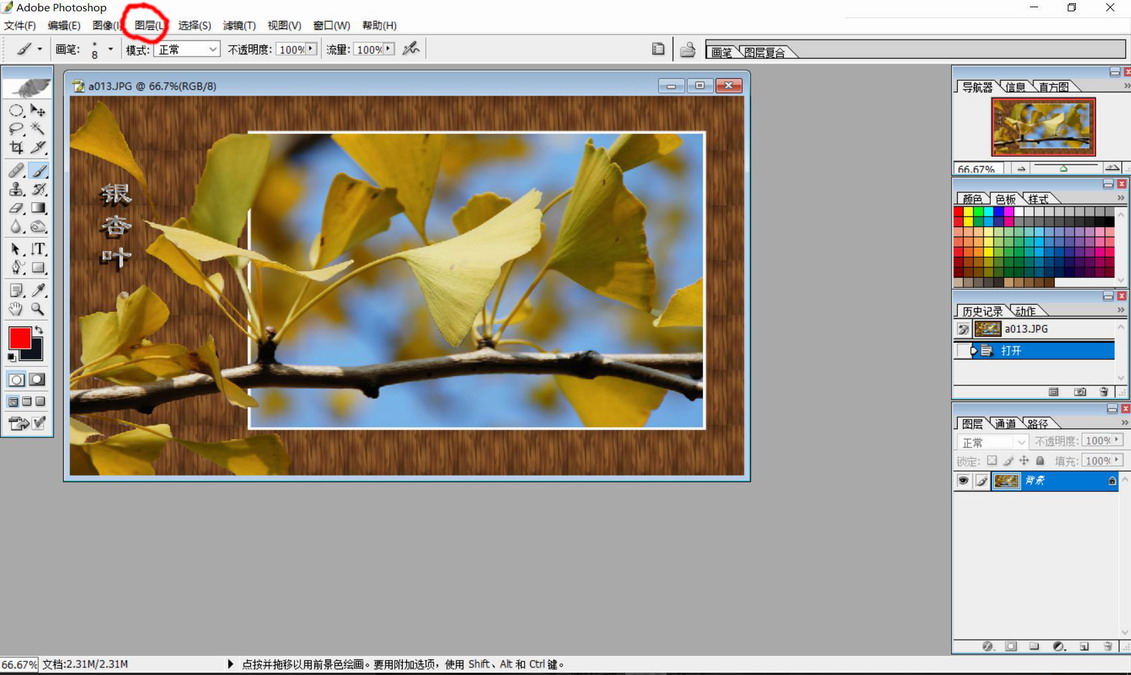Choose the Eraser tool
The image size is (1131, 675).
pyautogui.click(x=17, y=209)
